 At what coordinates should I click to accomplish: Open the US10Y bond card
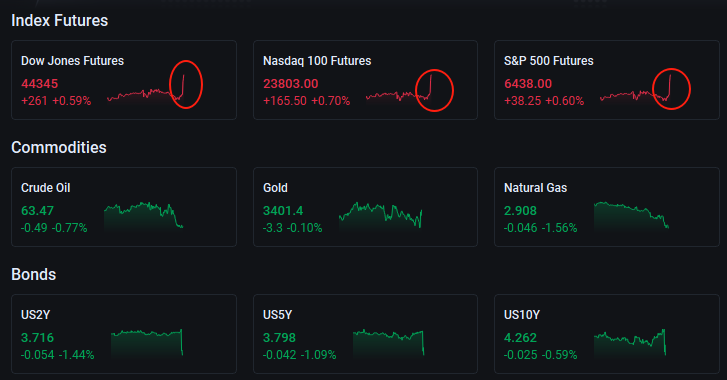coord(607,334)
